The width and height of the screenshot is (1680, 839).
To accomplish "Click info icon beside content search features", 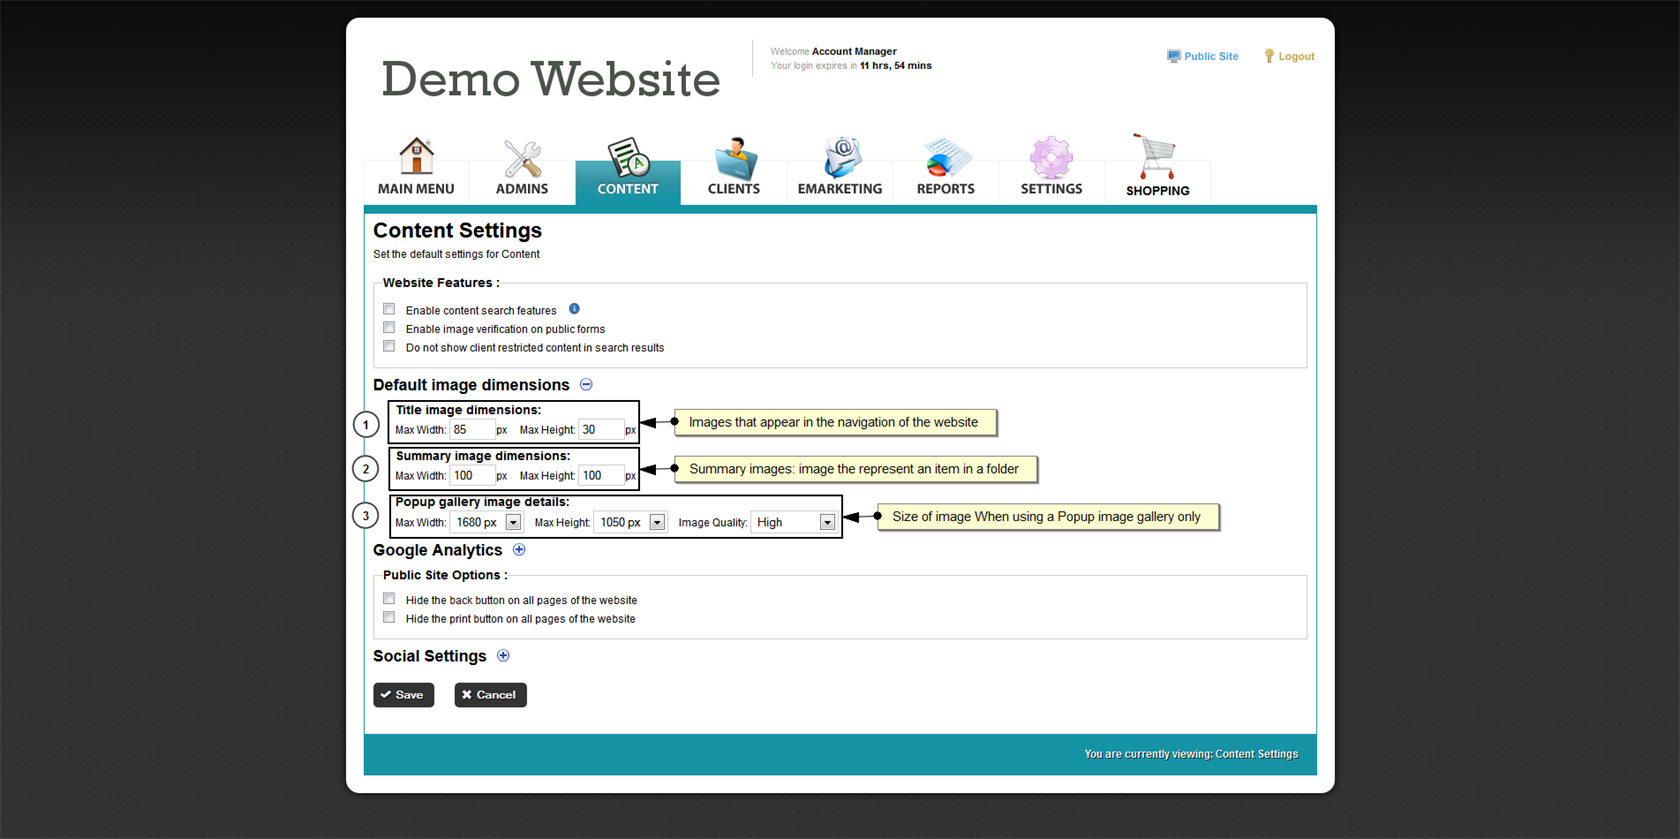I will click(574, 309).
